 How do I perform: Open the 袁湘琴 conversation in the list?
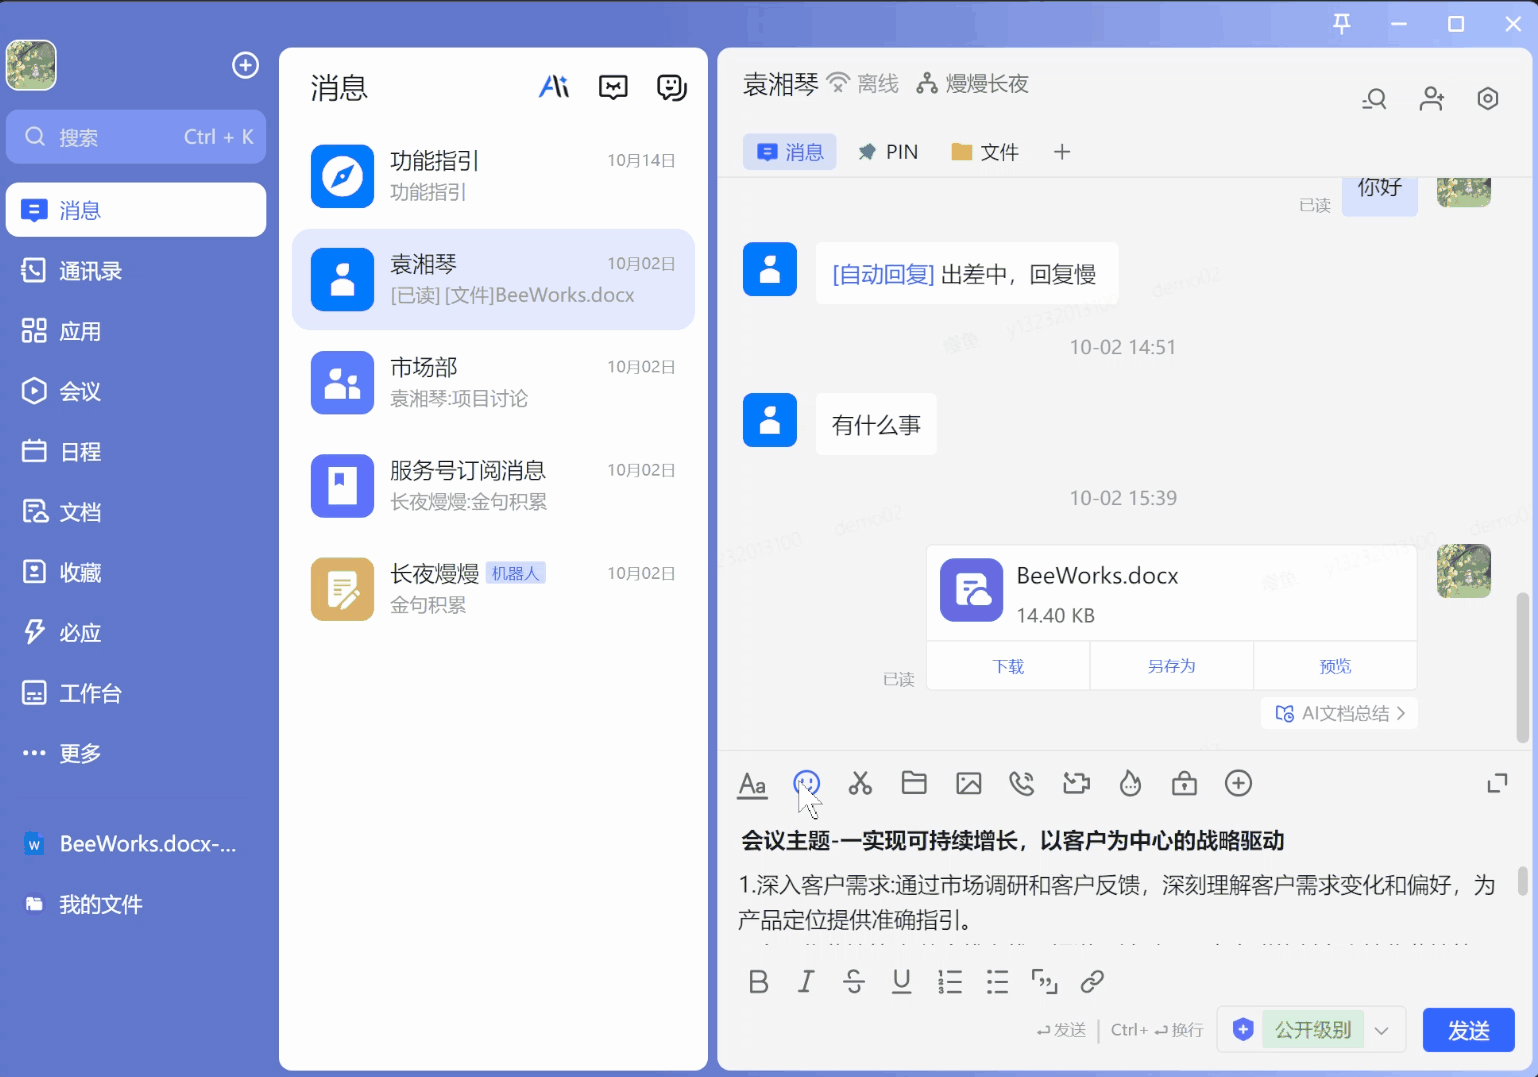pyautogui.click(x=493, y=279)
